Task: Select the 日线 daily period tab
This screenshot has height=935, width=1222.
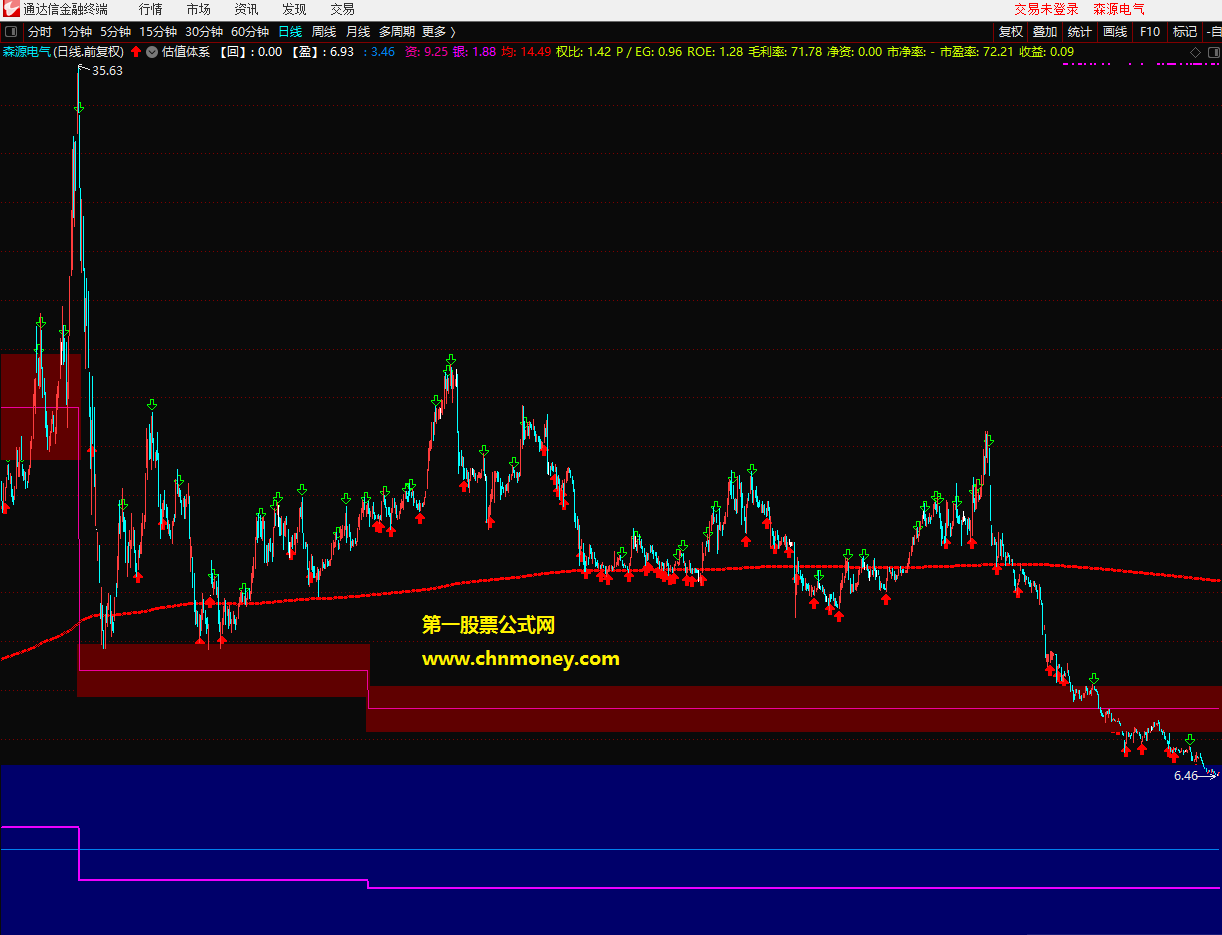Action: [x=290, y=32]
